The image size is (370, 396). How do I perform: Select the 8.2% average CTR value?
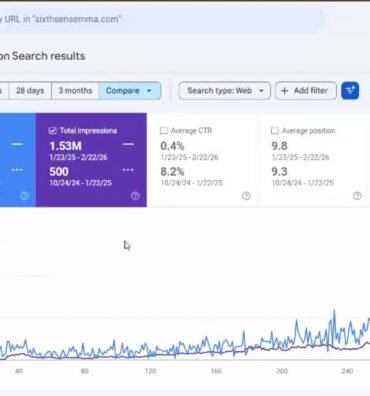point(172,172)
